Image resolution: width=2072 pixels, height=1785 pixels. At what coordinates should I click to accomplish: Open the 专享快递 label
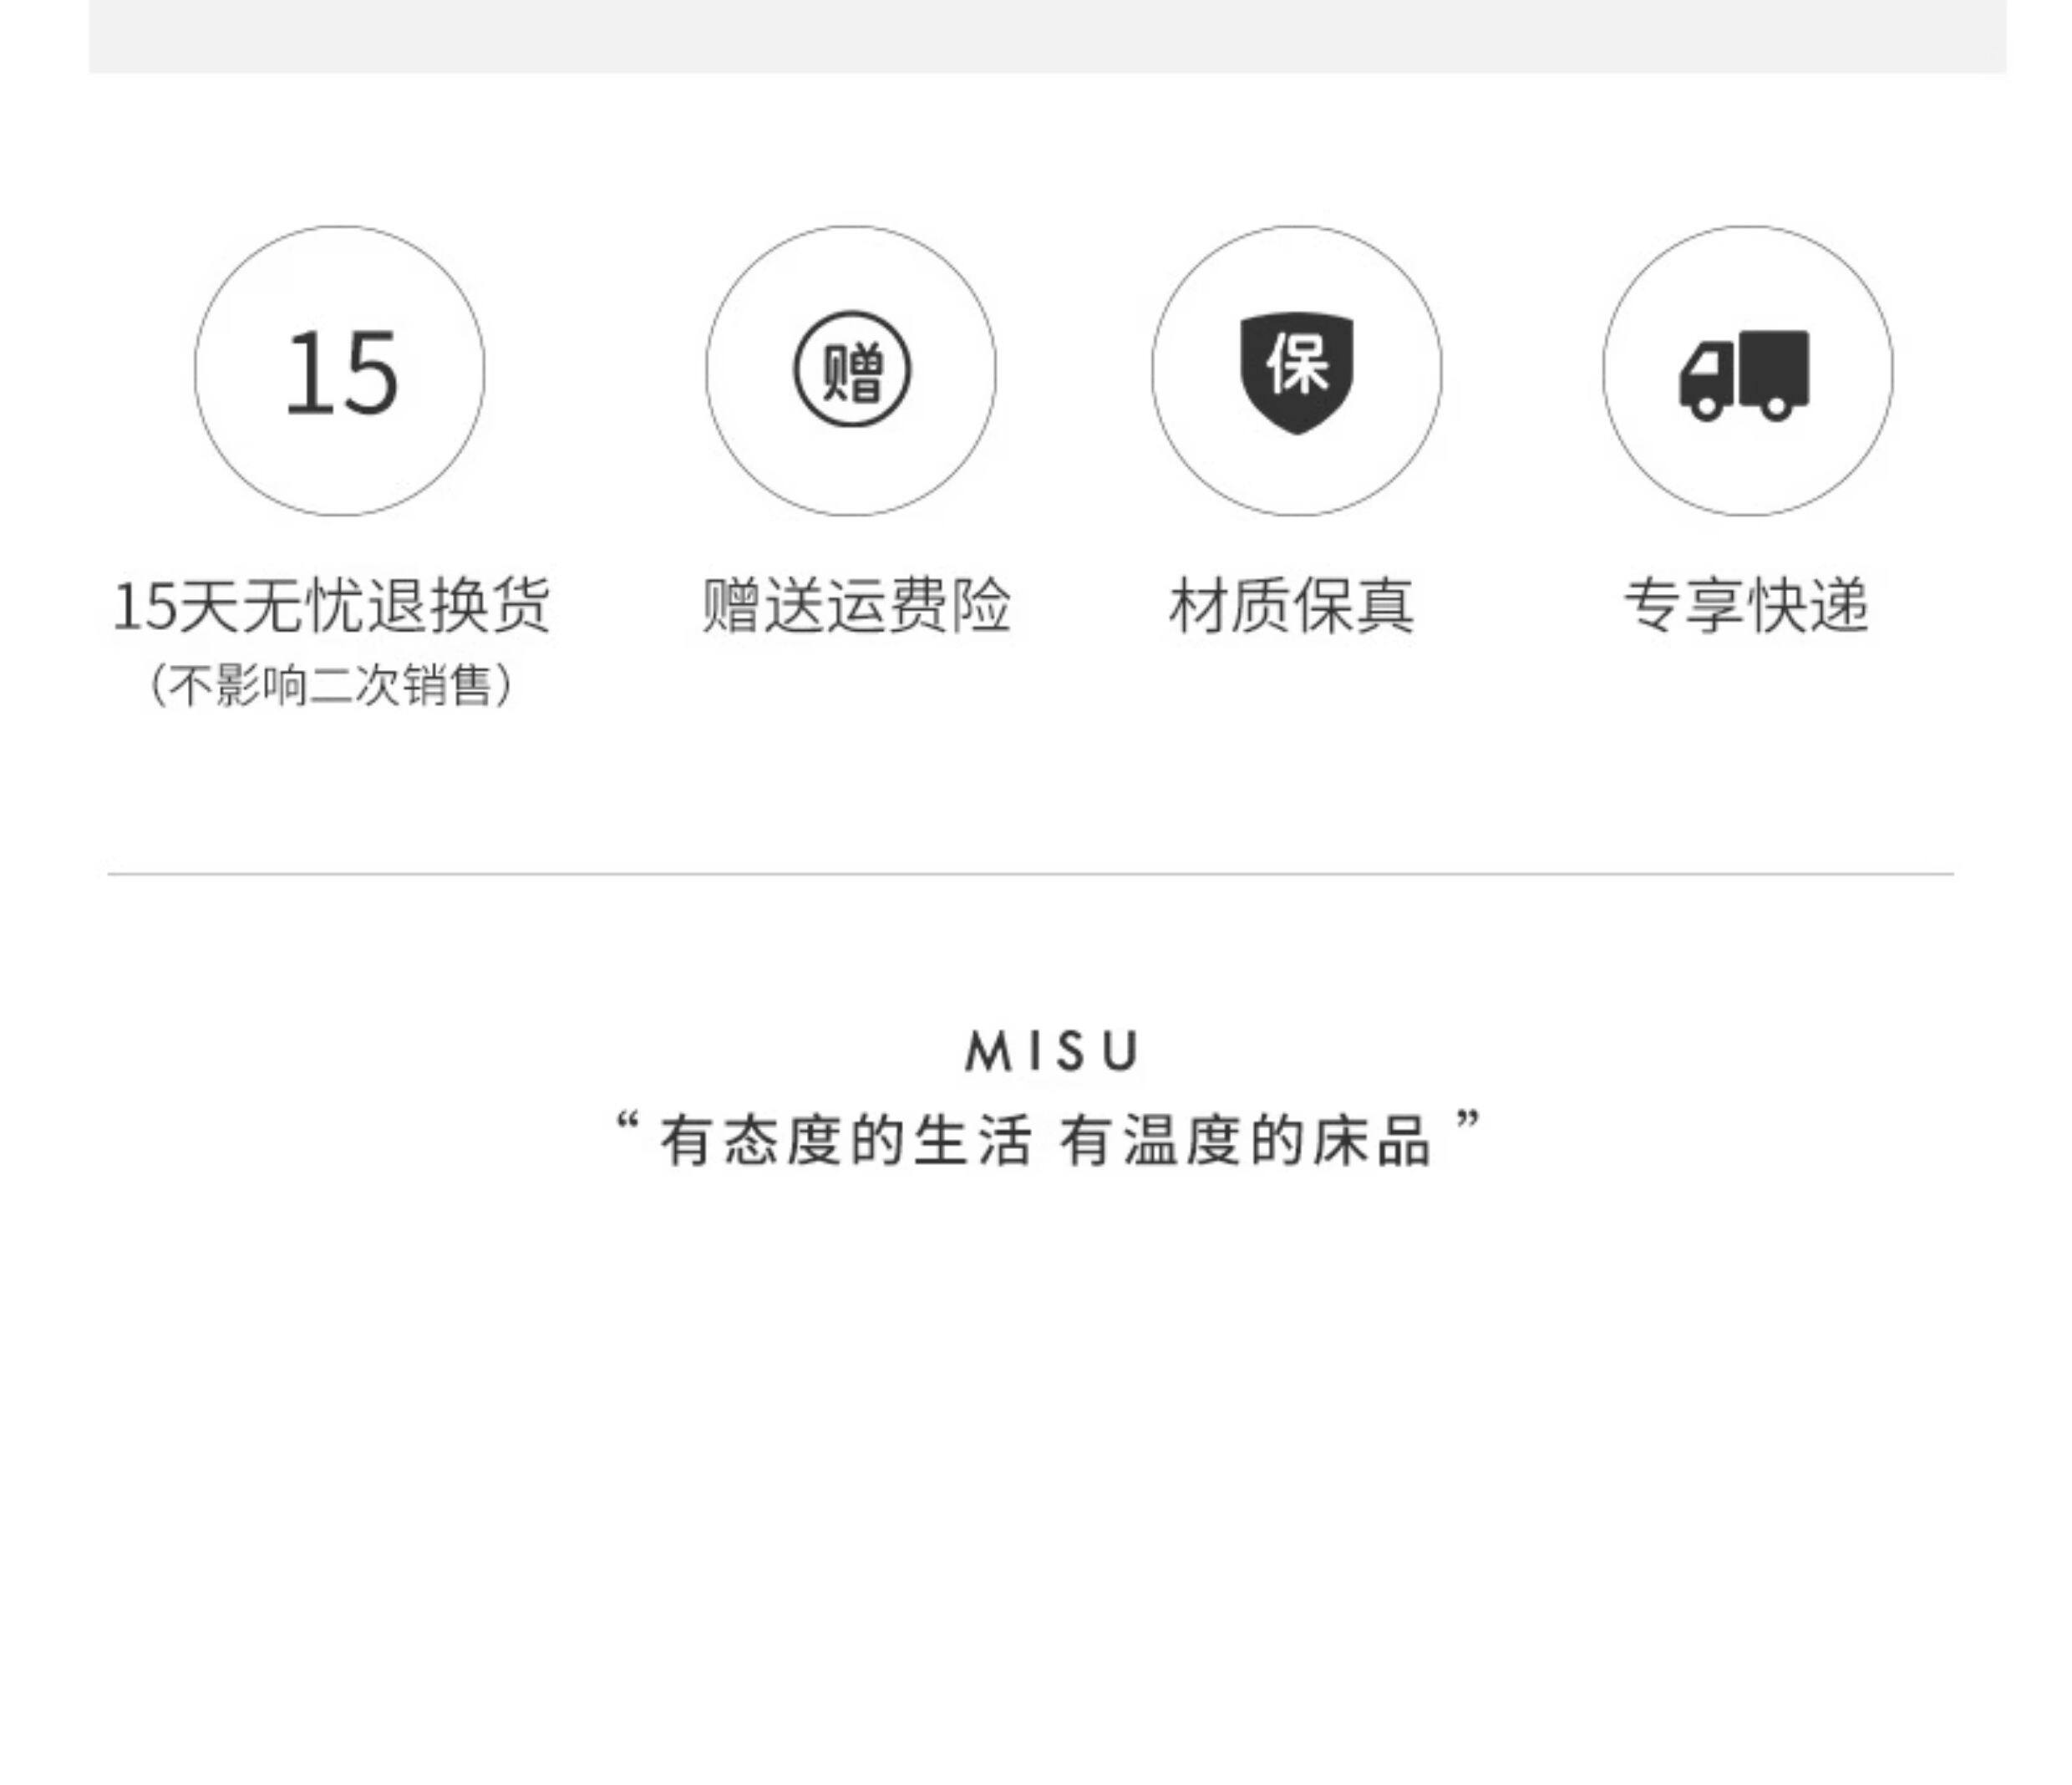tap(1745, 606)
